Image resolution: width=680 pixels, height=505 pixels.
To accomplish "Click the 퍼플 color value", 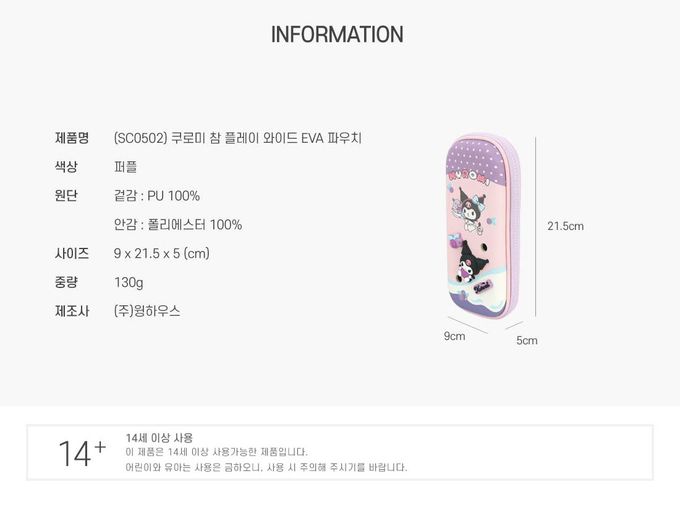I will [x=126, y=166].
